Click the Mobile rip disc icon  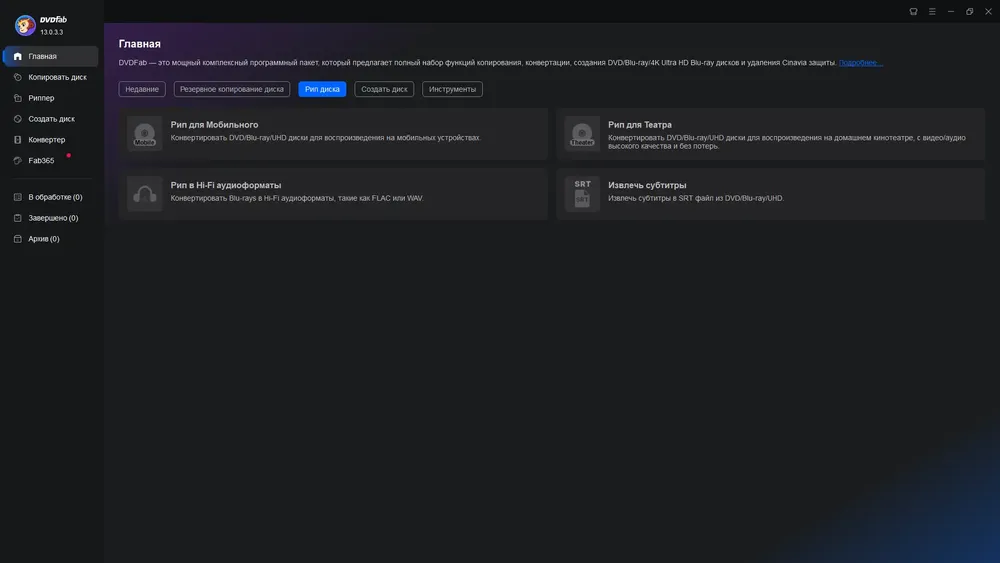[145, 133]
